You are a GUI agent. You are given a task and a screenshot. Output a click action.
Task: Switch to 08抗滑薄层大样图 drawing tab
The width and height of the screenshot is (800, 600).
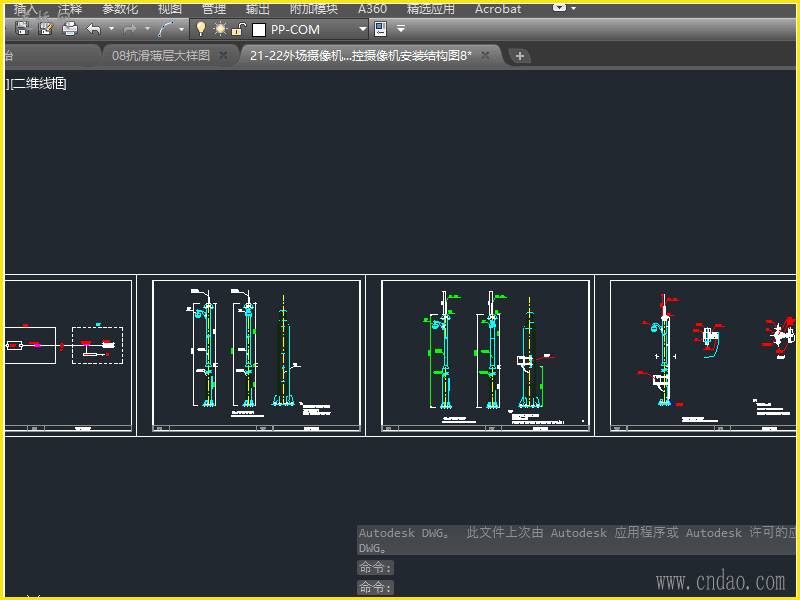[161, 56]
